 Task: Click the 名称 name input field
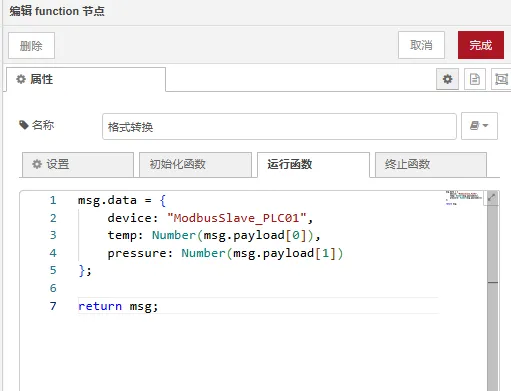click(x=279, y=127)
